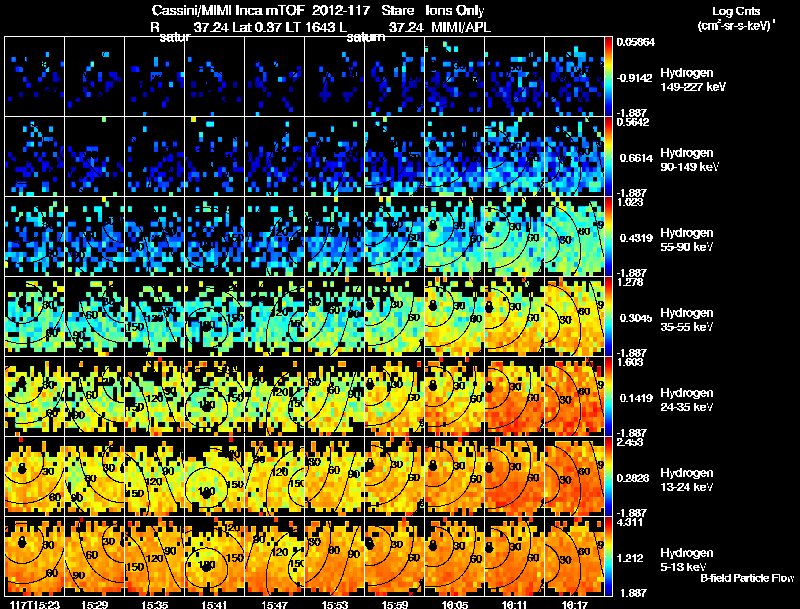
Task: Select the Hydrogen 13-24 keV panel at 15:35
Action: [155, 477]
